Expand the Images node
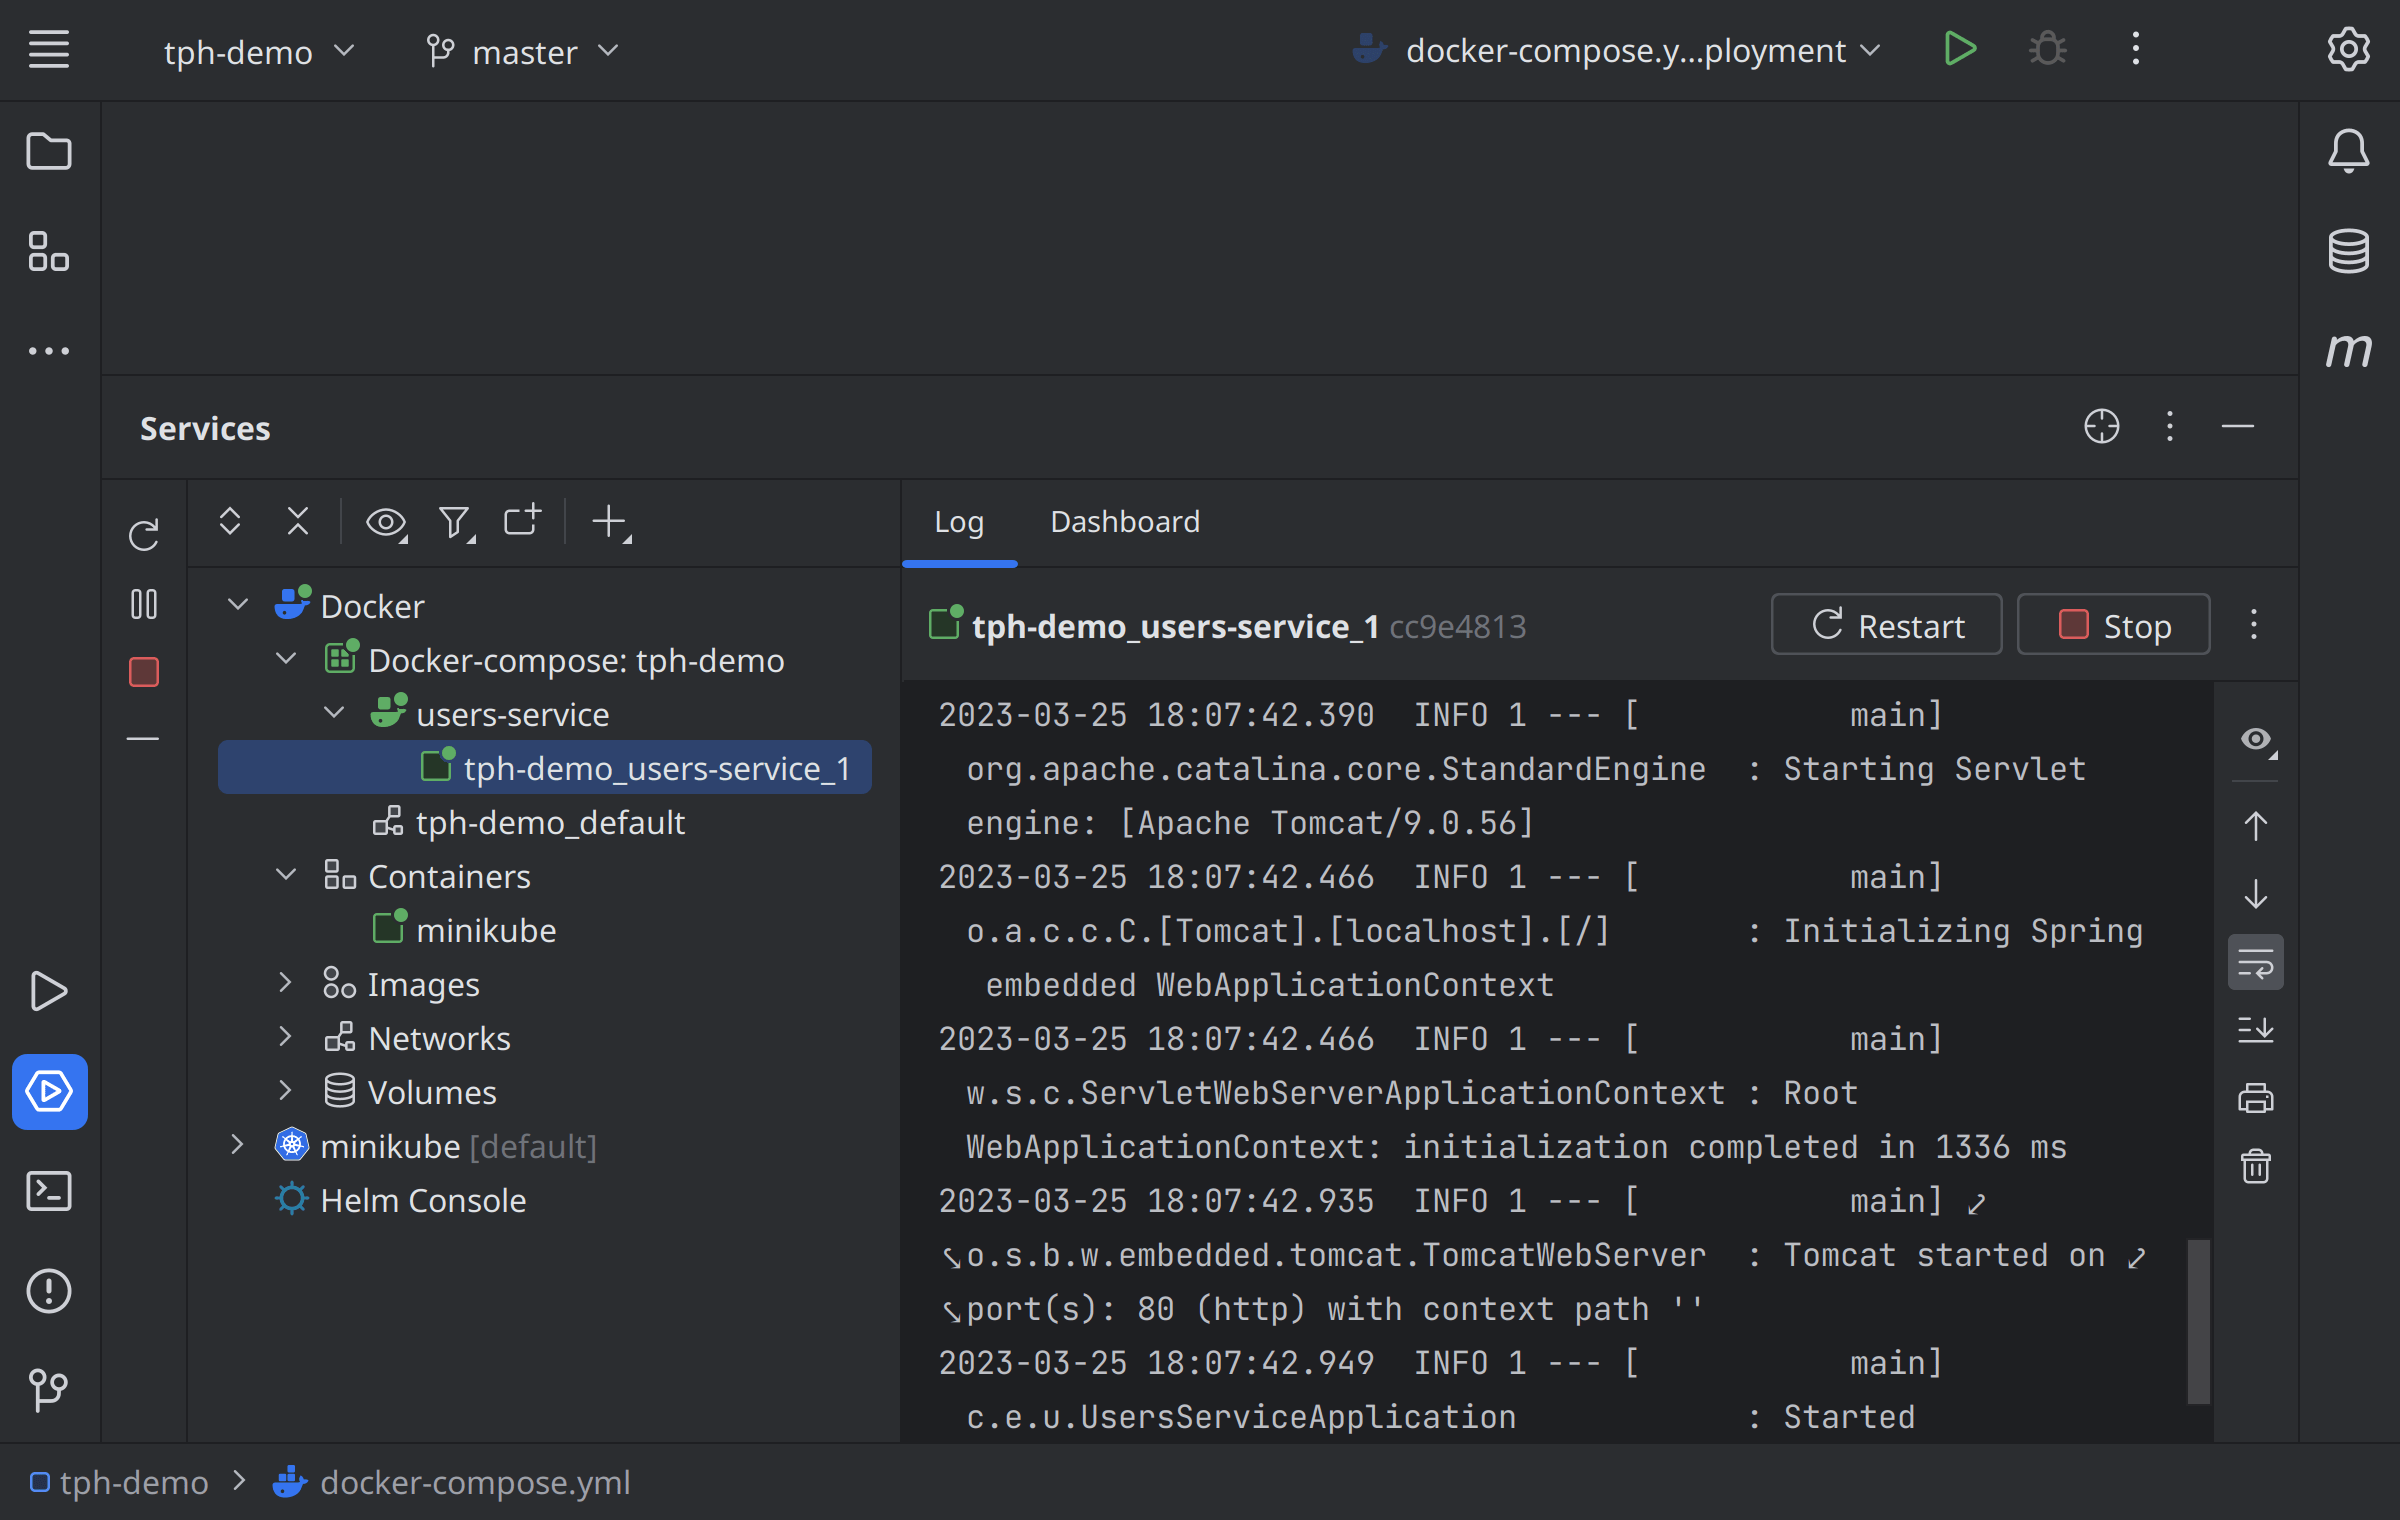Viewport: 2400px width, 1520px height. [285, 983]
